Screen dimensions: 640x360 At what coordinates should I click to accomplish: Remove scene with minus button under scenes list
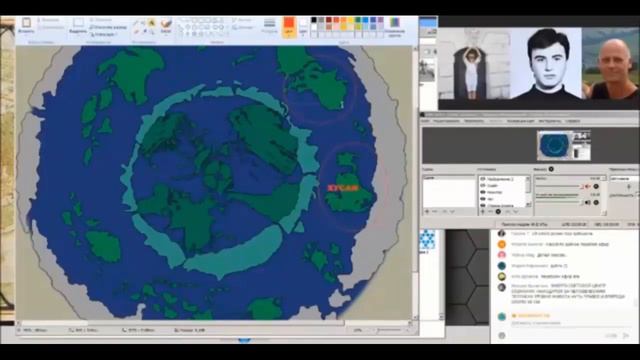[x=434, y=211]
